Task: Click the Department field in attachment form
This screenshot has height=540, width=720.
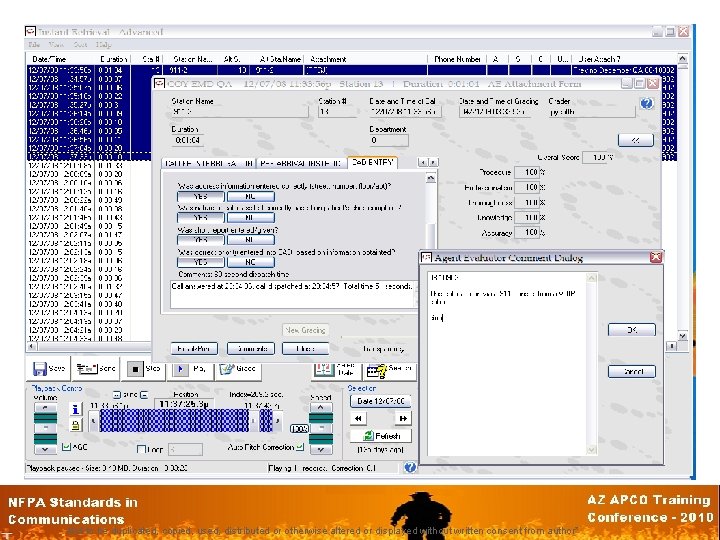Action: [x=388, y=140]
